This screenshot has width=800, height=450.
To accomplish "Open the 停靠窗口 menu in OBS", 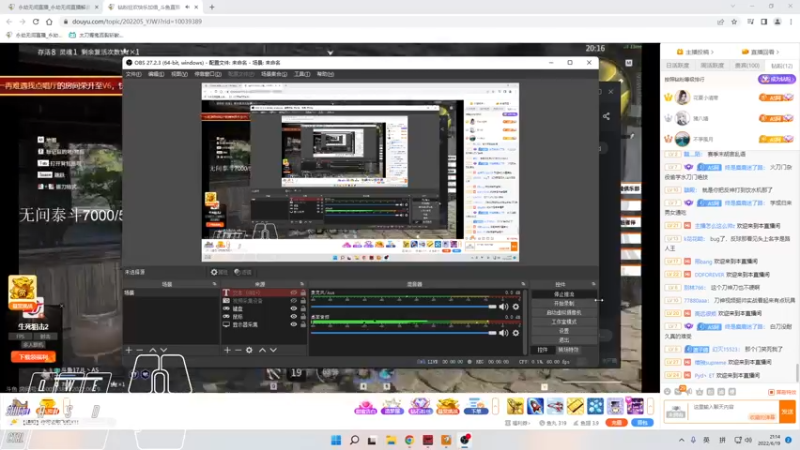I will point(208,74).
